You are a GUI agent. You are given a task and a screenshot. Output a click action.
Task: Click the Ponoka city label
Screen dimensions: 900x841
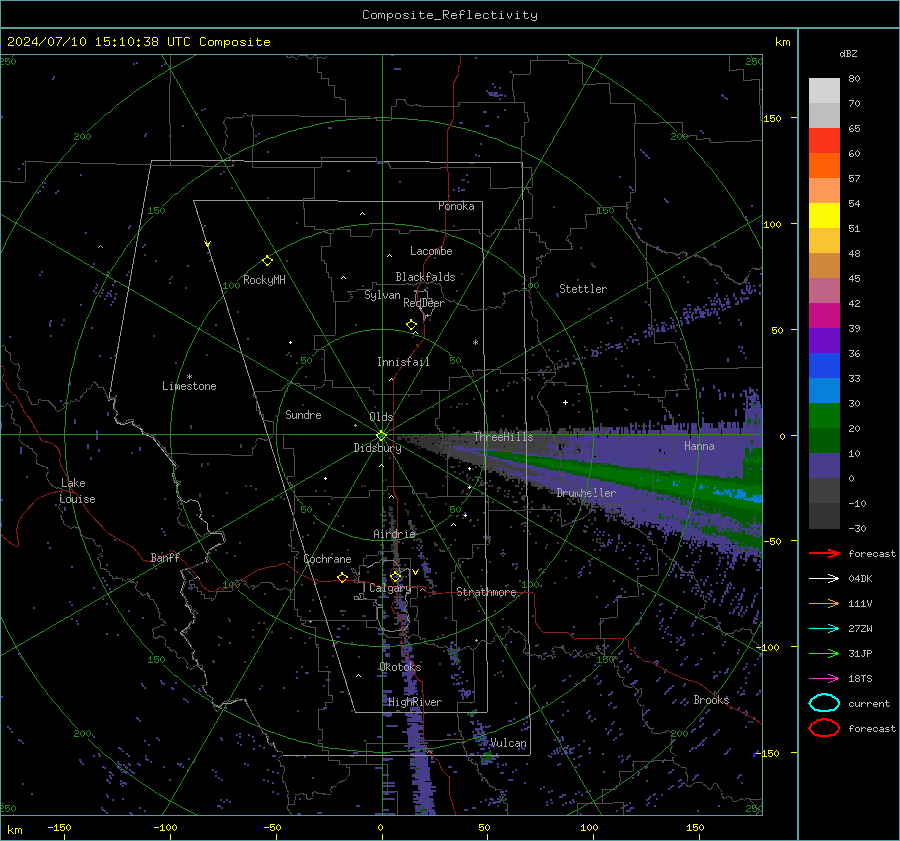click(x=456, y=206)
